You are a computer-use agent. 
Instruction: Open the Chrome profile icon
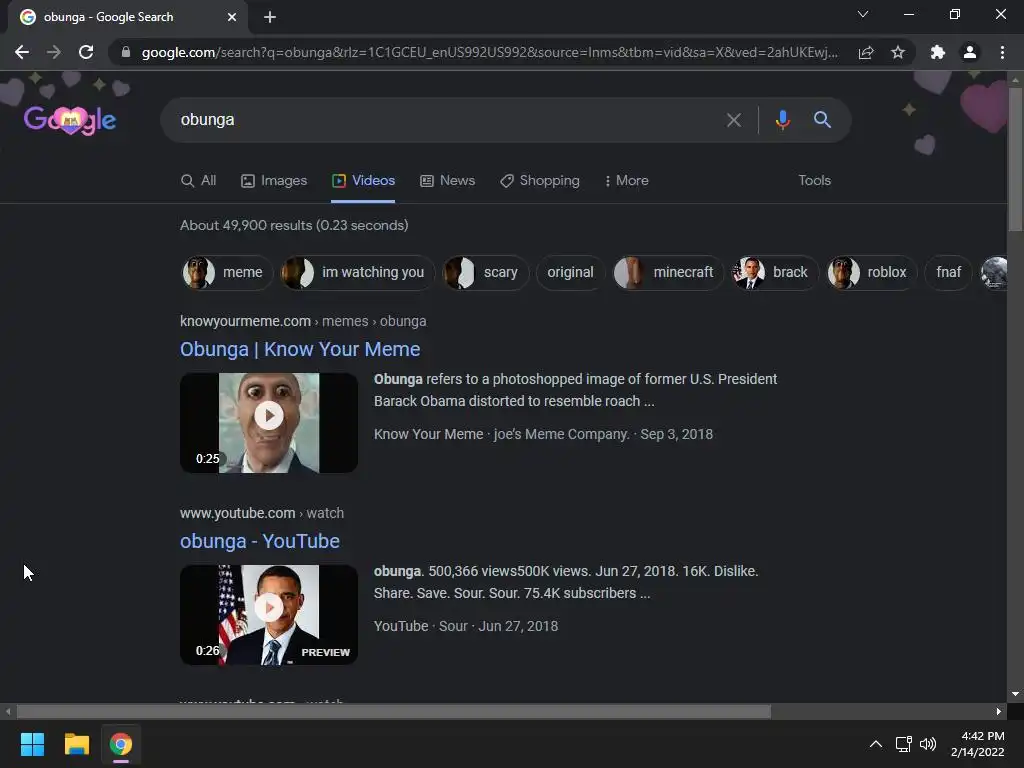coord(970,52)
